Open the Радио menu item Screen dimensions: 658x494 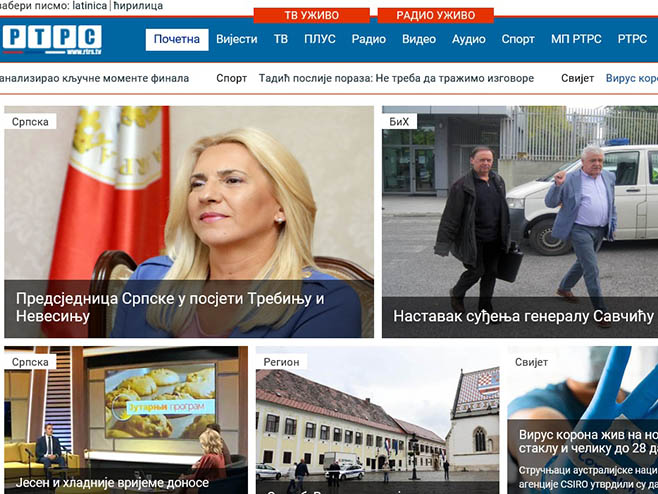click(x=368, y=39)
